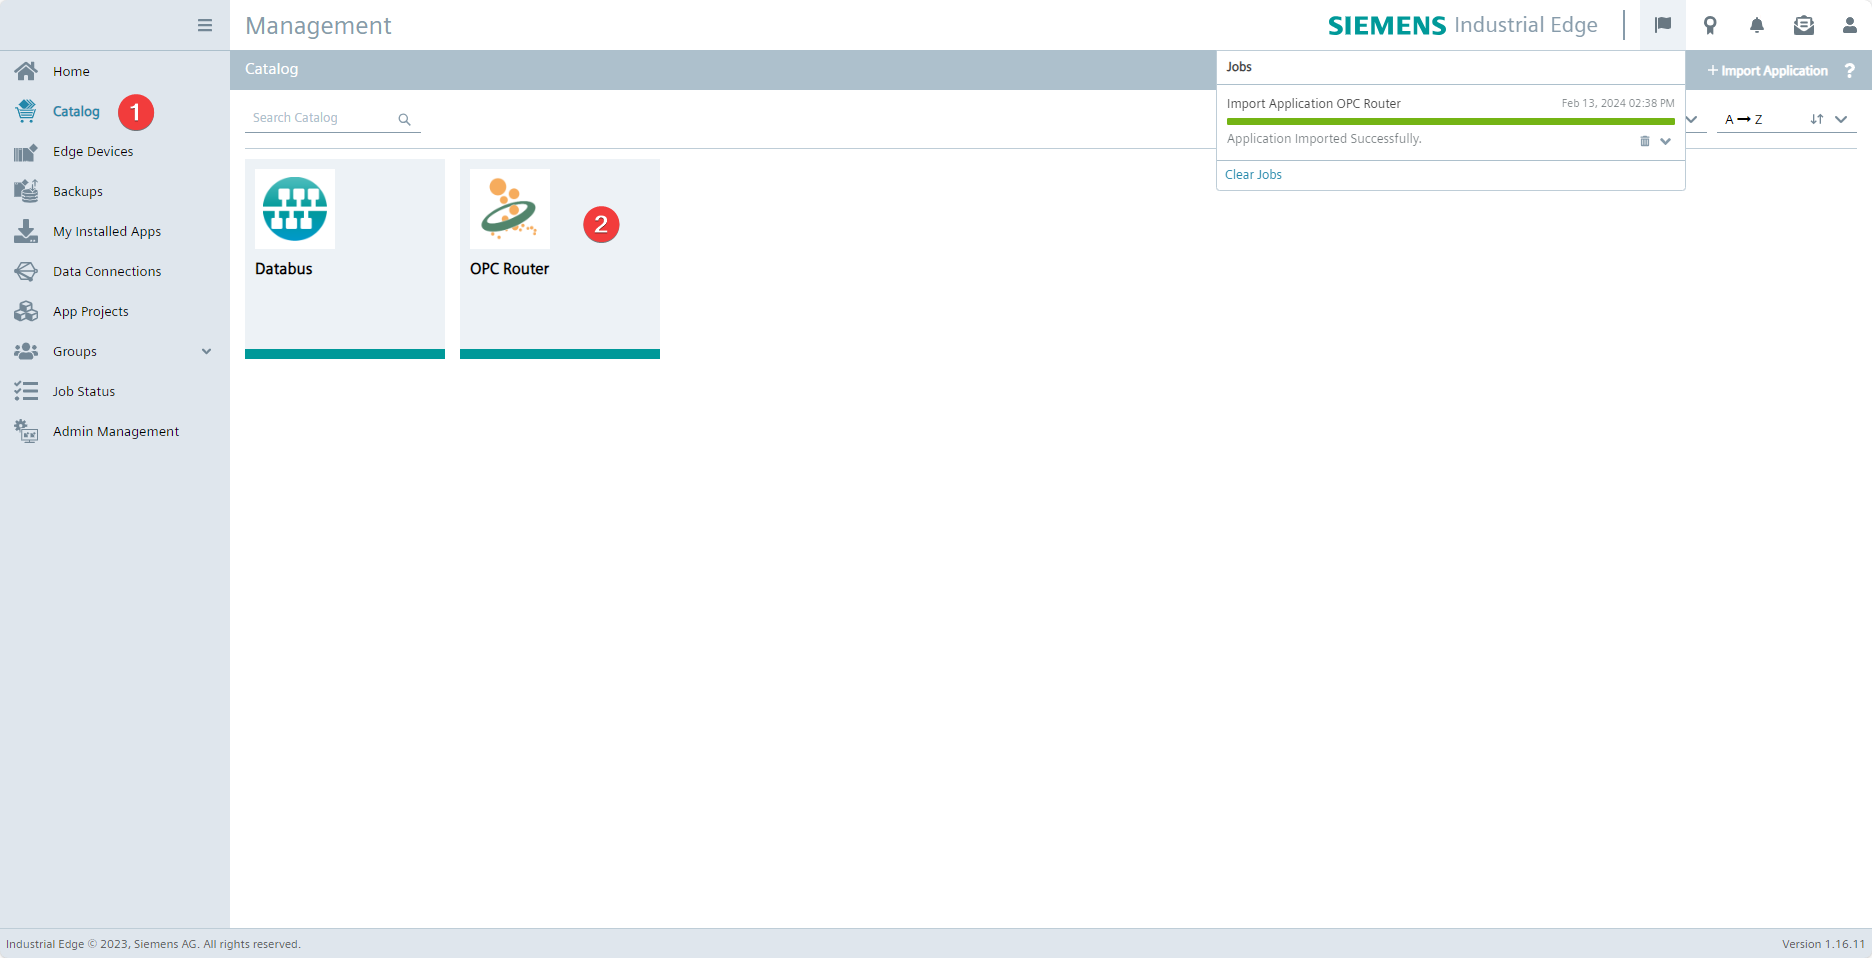Image resolution: width=1872 pixels, height=958 pixels.
Task: Expand the Groups menu chevron
Action: click(x=206, y=351)
